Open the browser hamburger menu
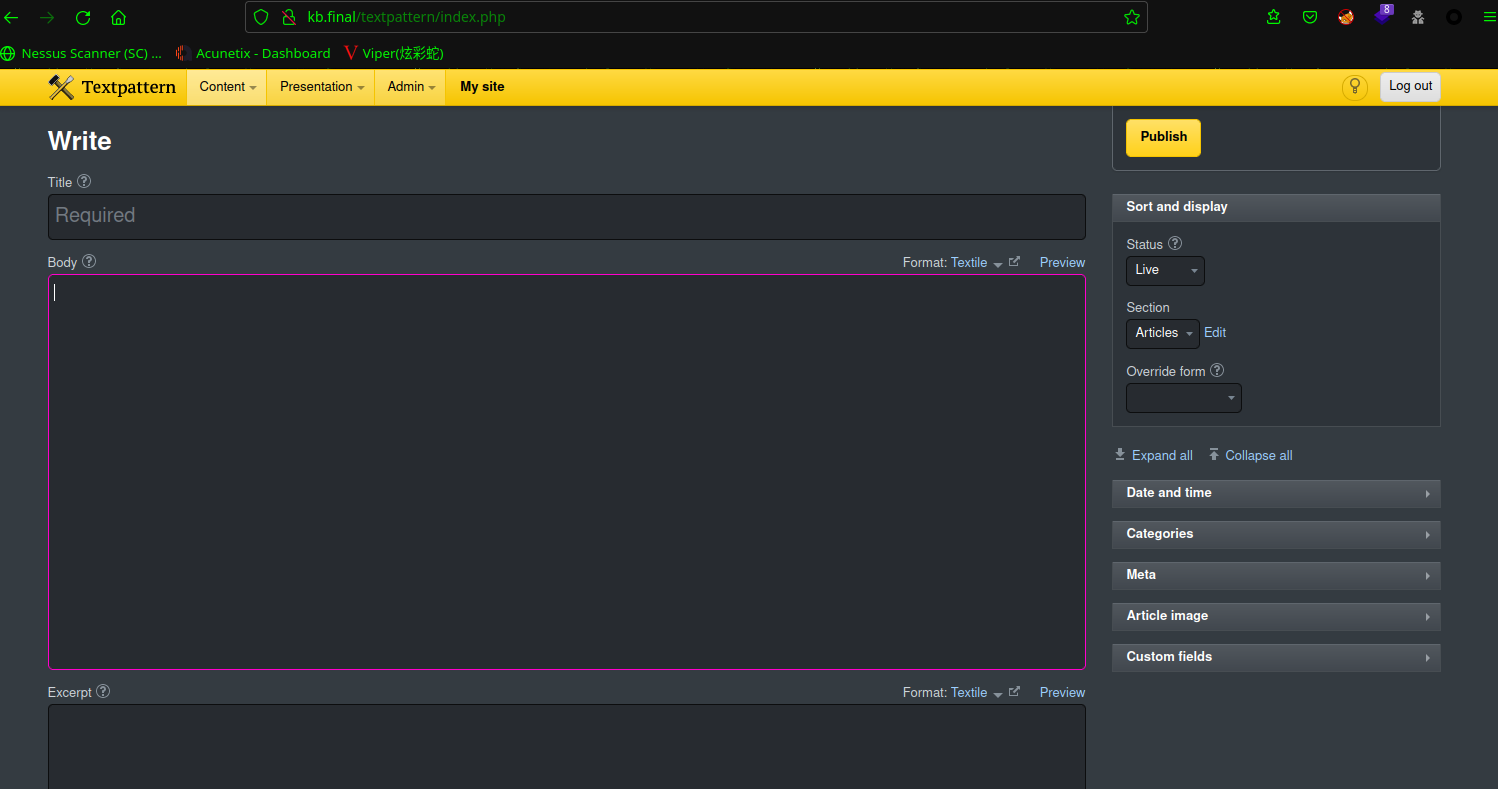Image resolution: width=1498 pixels, height=789 pixels. (x=1489, y=17)
